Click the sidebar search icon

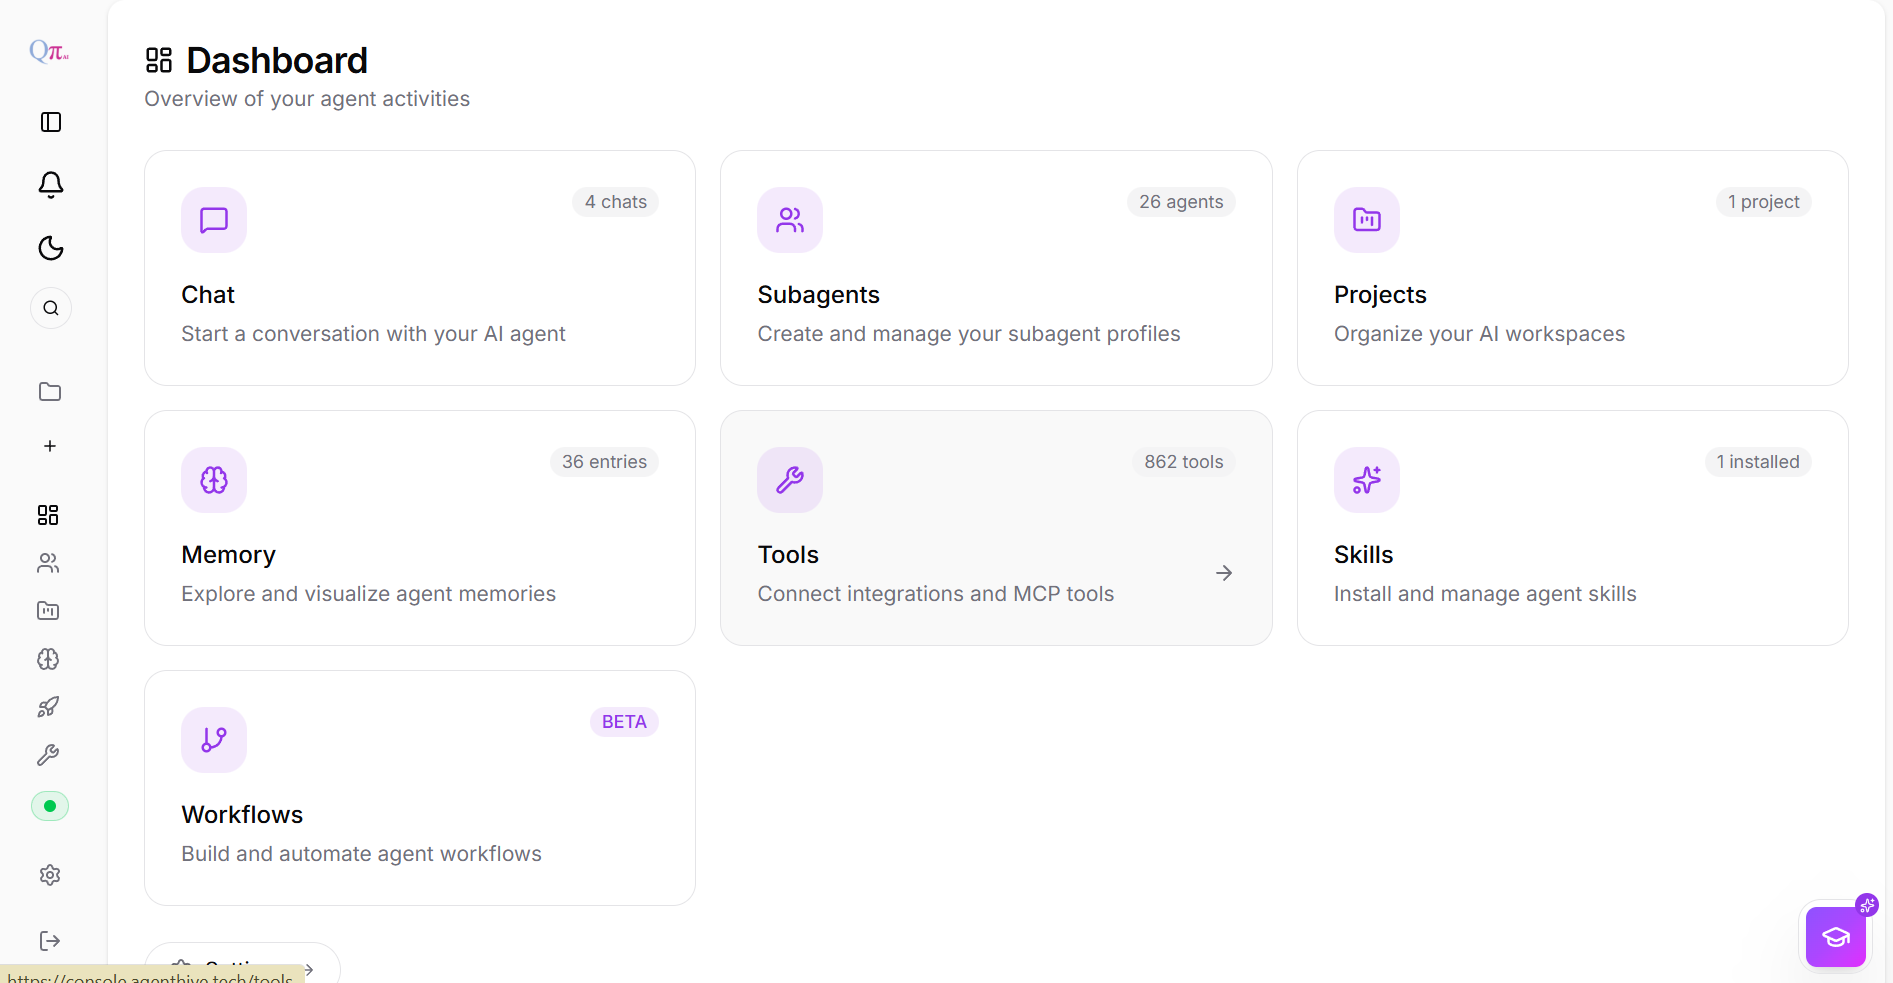coord(51,308)
